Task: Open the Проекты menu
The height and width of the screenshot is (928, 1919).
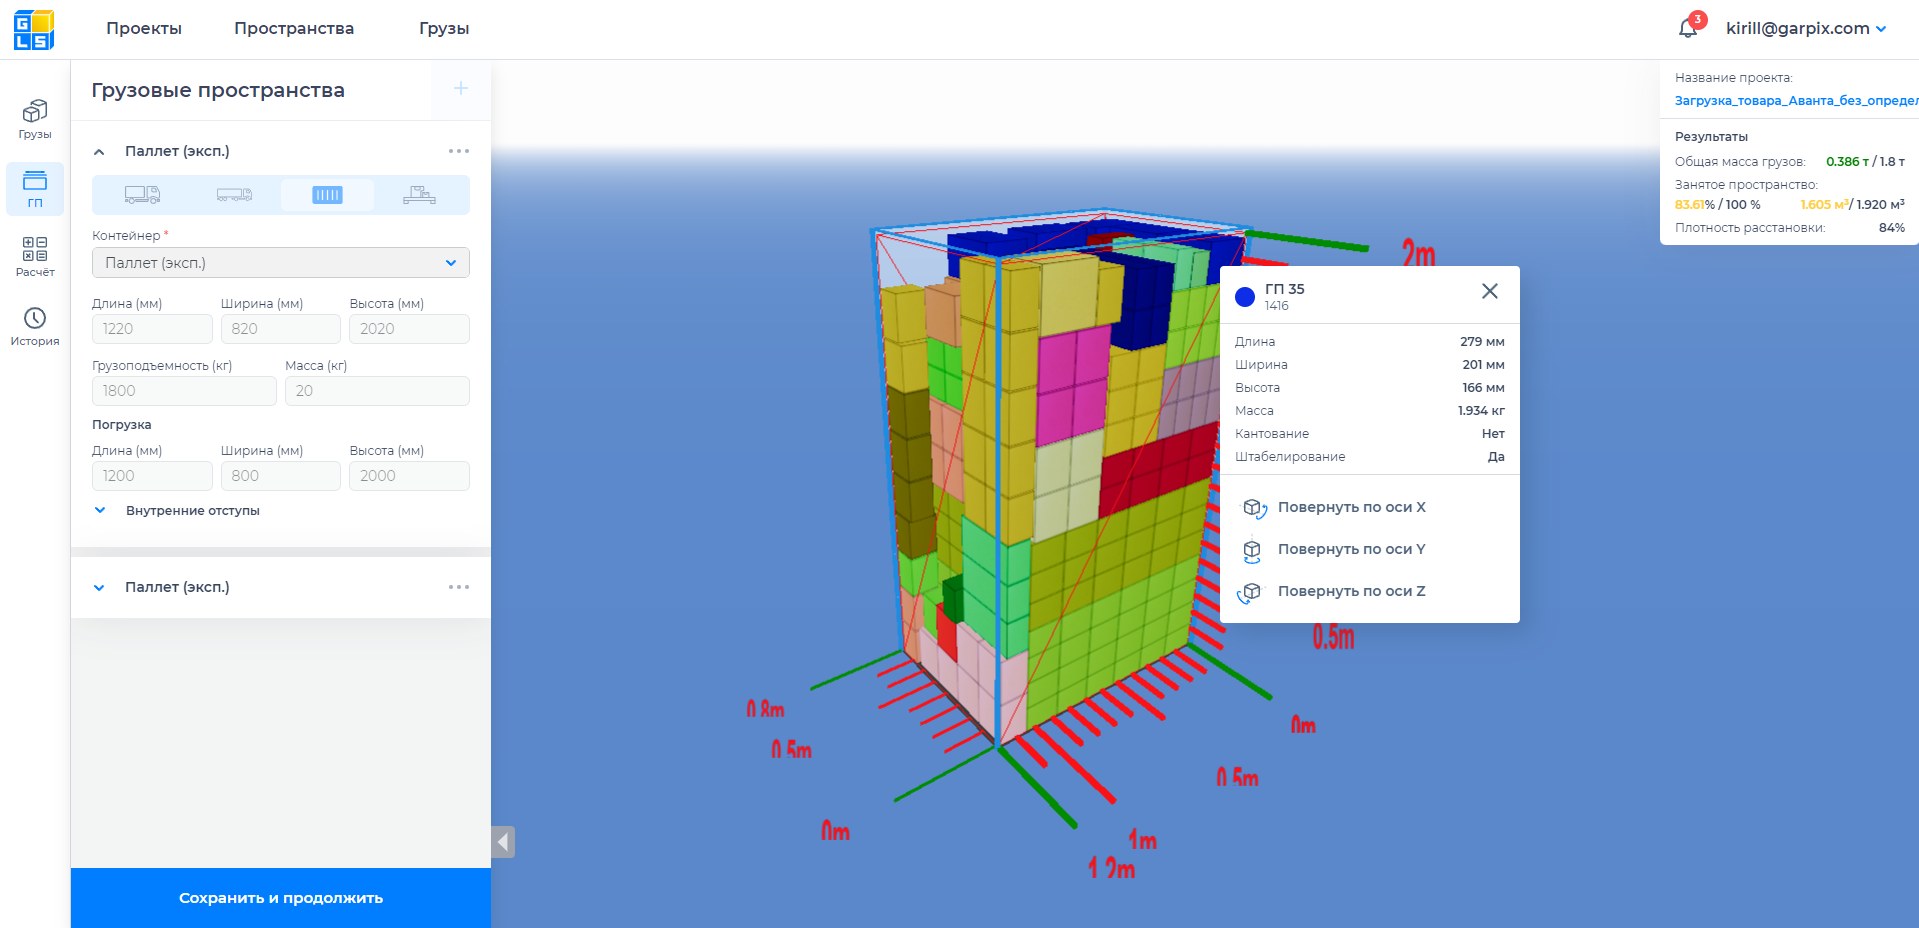Action: (144, 28)
